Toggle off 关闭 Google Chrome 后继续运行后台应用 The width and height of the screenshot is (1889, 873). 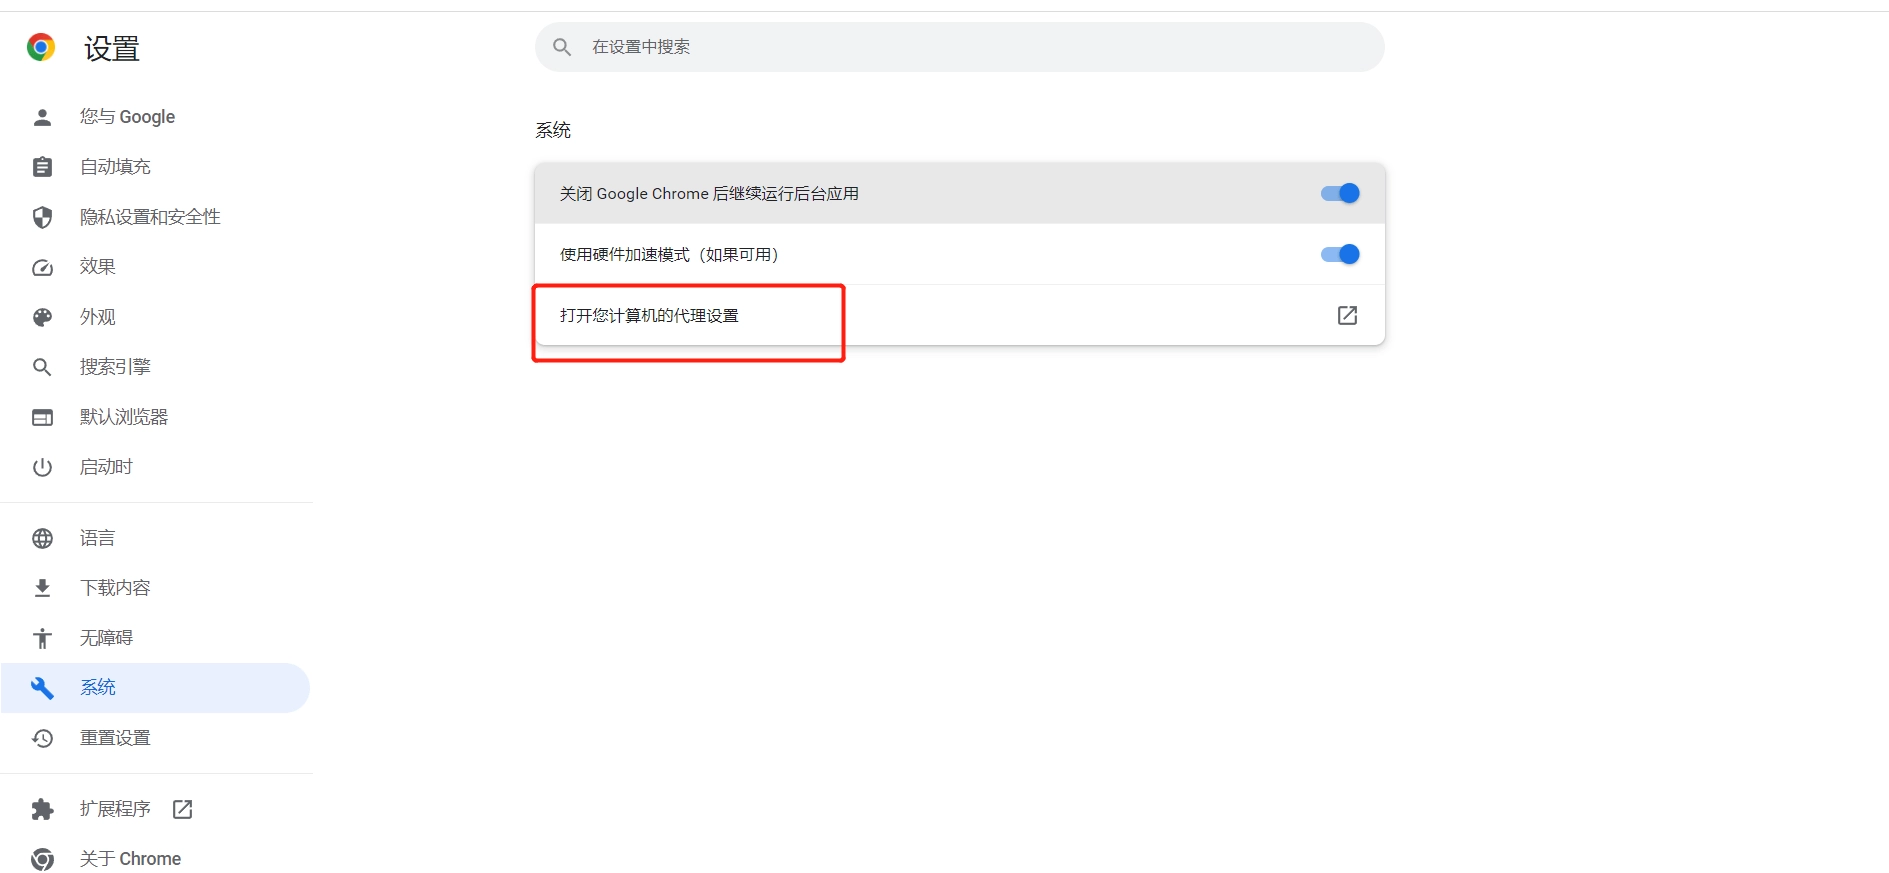[x=1340, y=193]
